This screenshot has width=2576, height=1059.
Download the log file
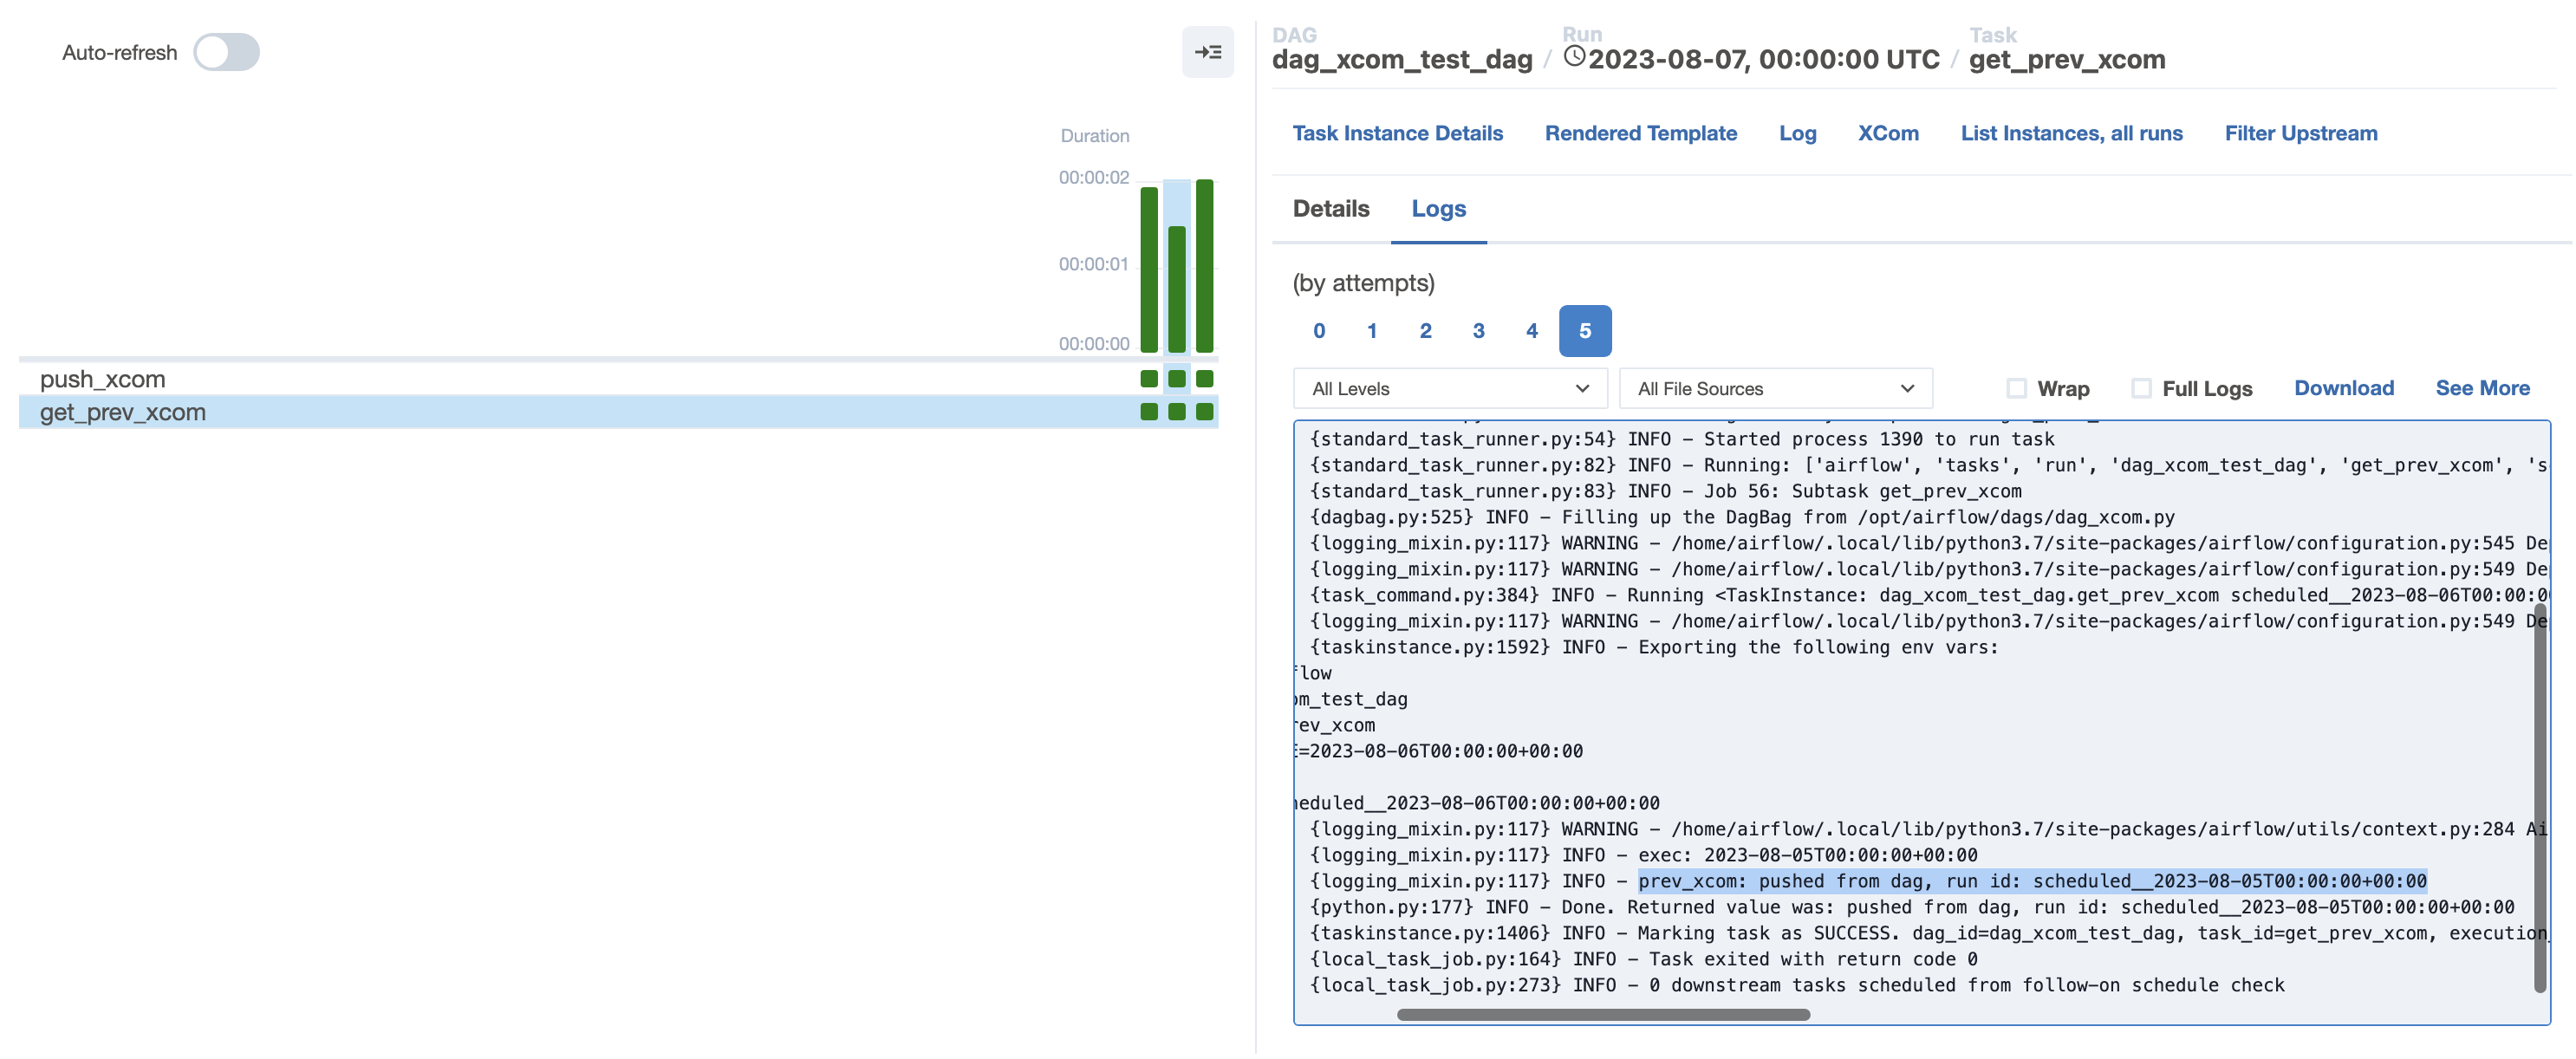(x=2343, y=388)
